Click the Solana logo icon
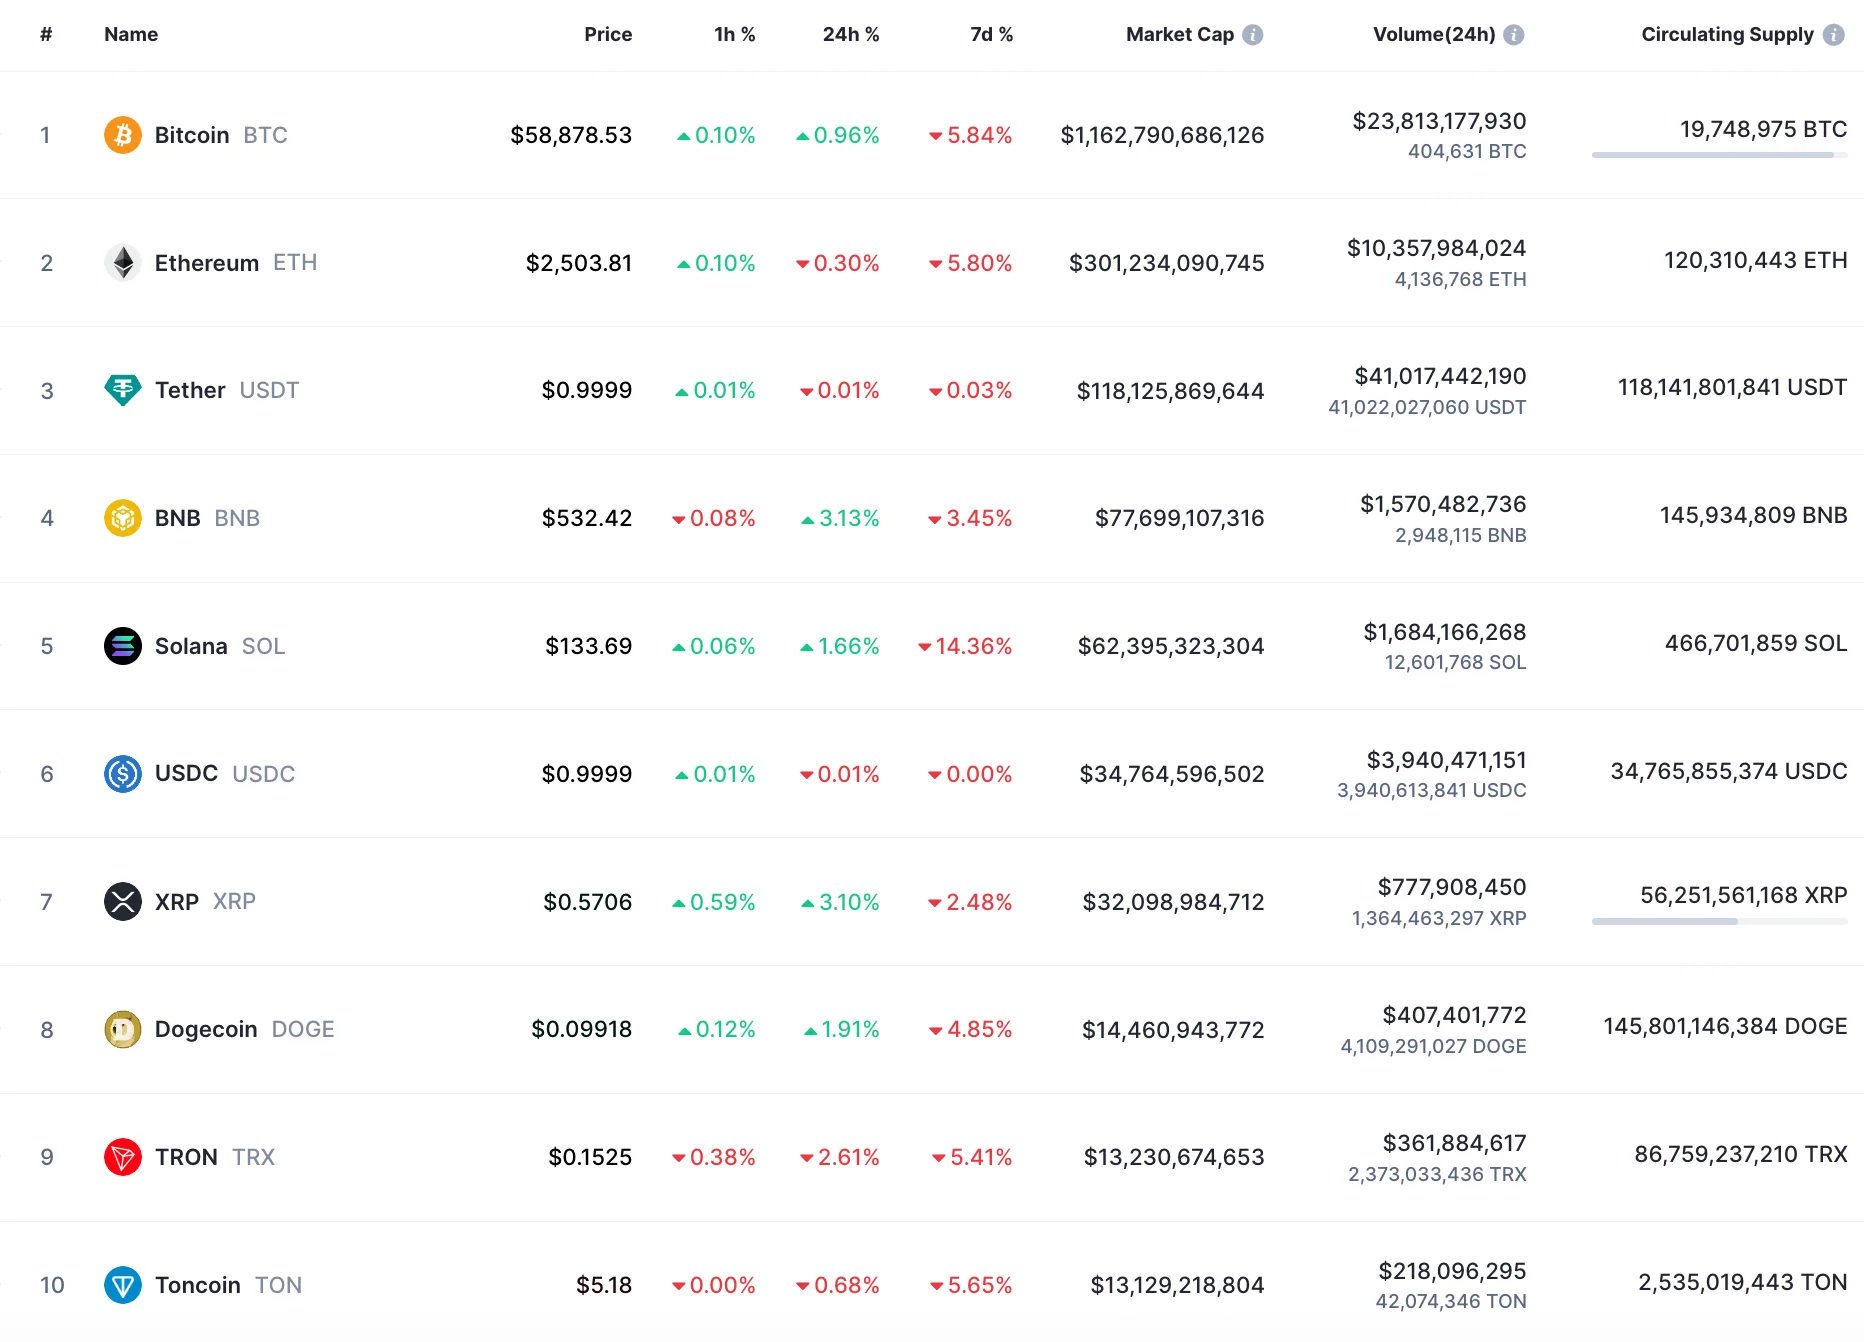 click(122, 646)
